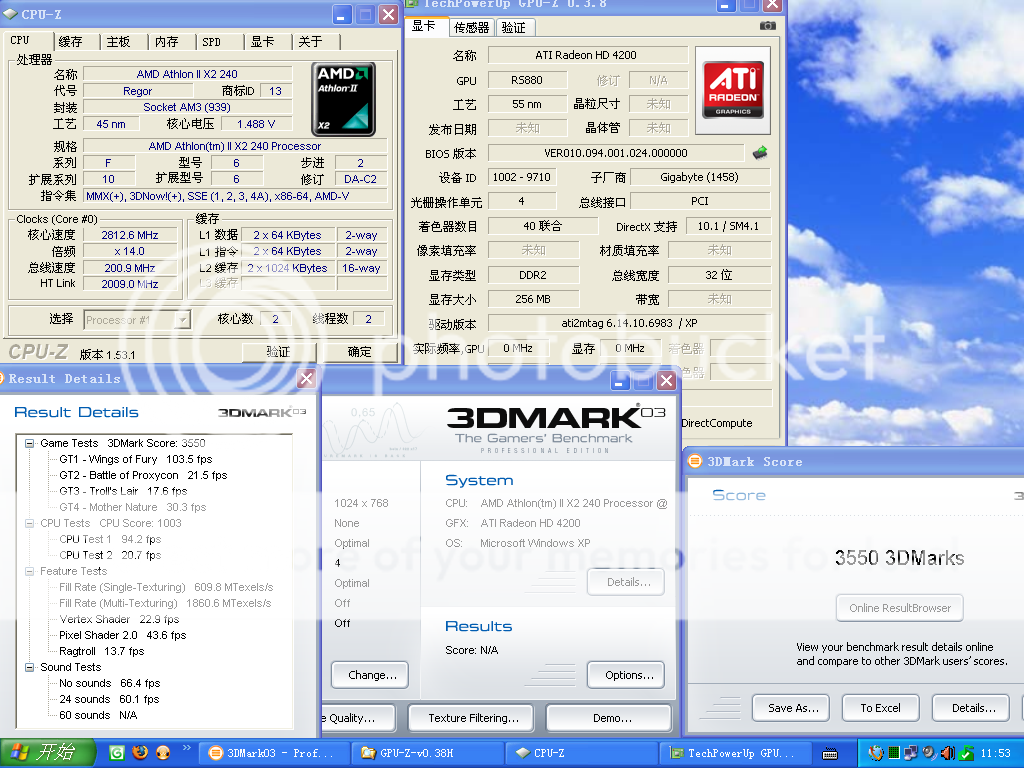1024x768 pixels.
Task: Switch to TechPowerUp GPU-Z taskbar button
Action: tap(734, 753)
